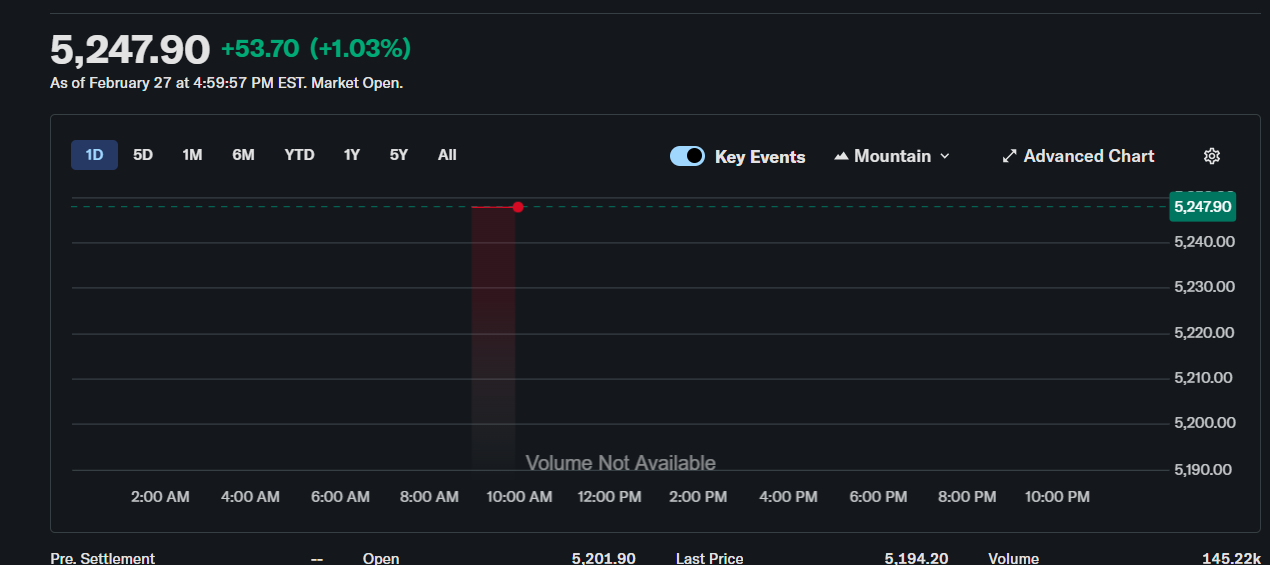
Task: Click the green 5,247.90 price tag on axis
Action: coord(1202,207)
